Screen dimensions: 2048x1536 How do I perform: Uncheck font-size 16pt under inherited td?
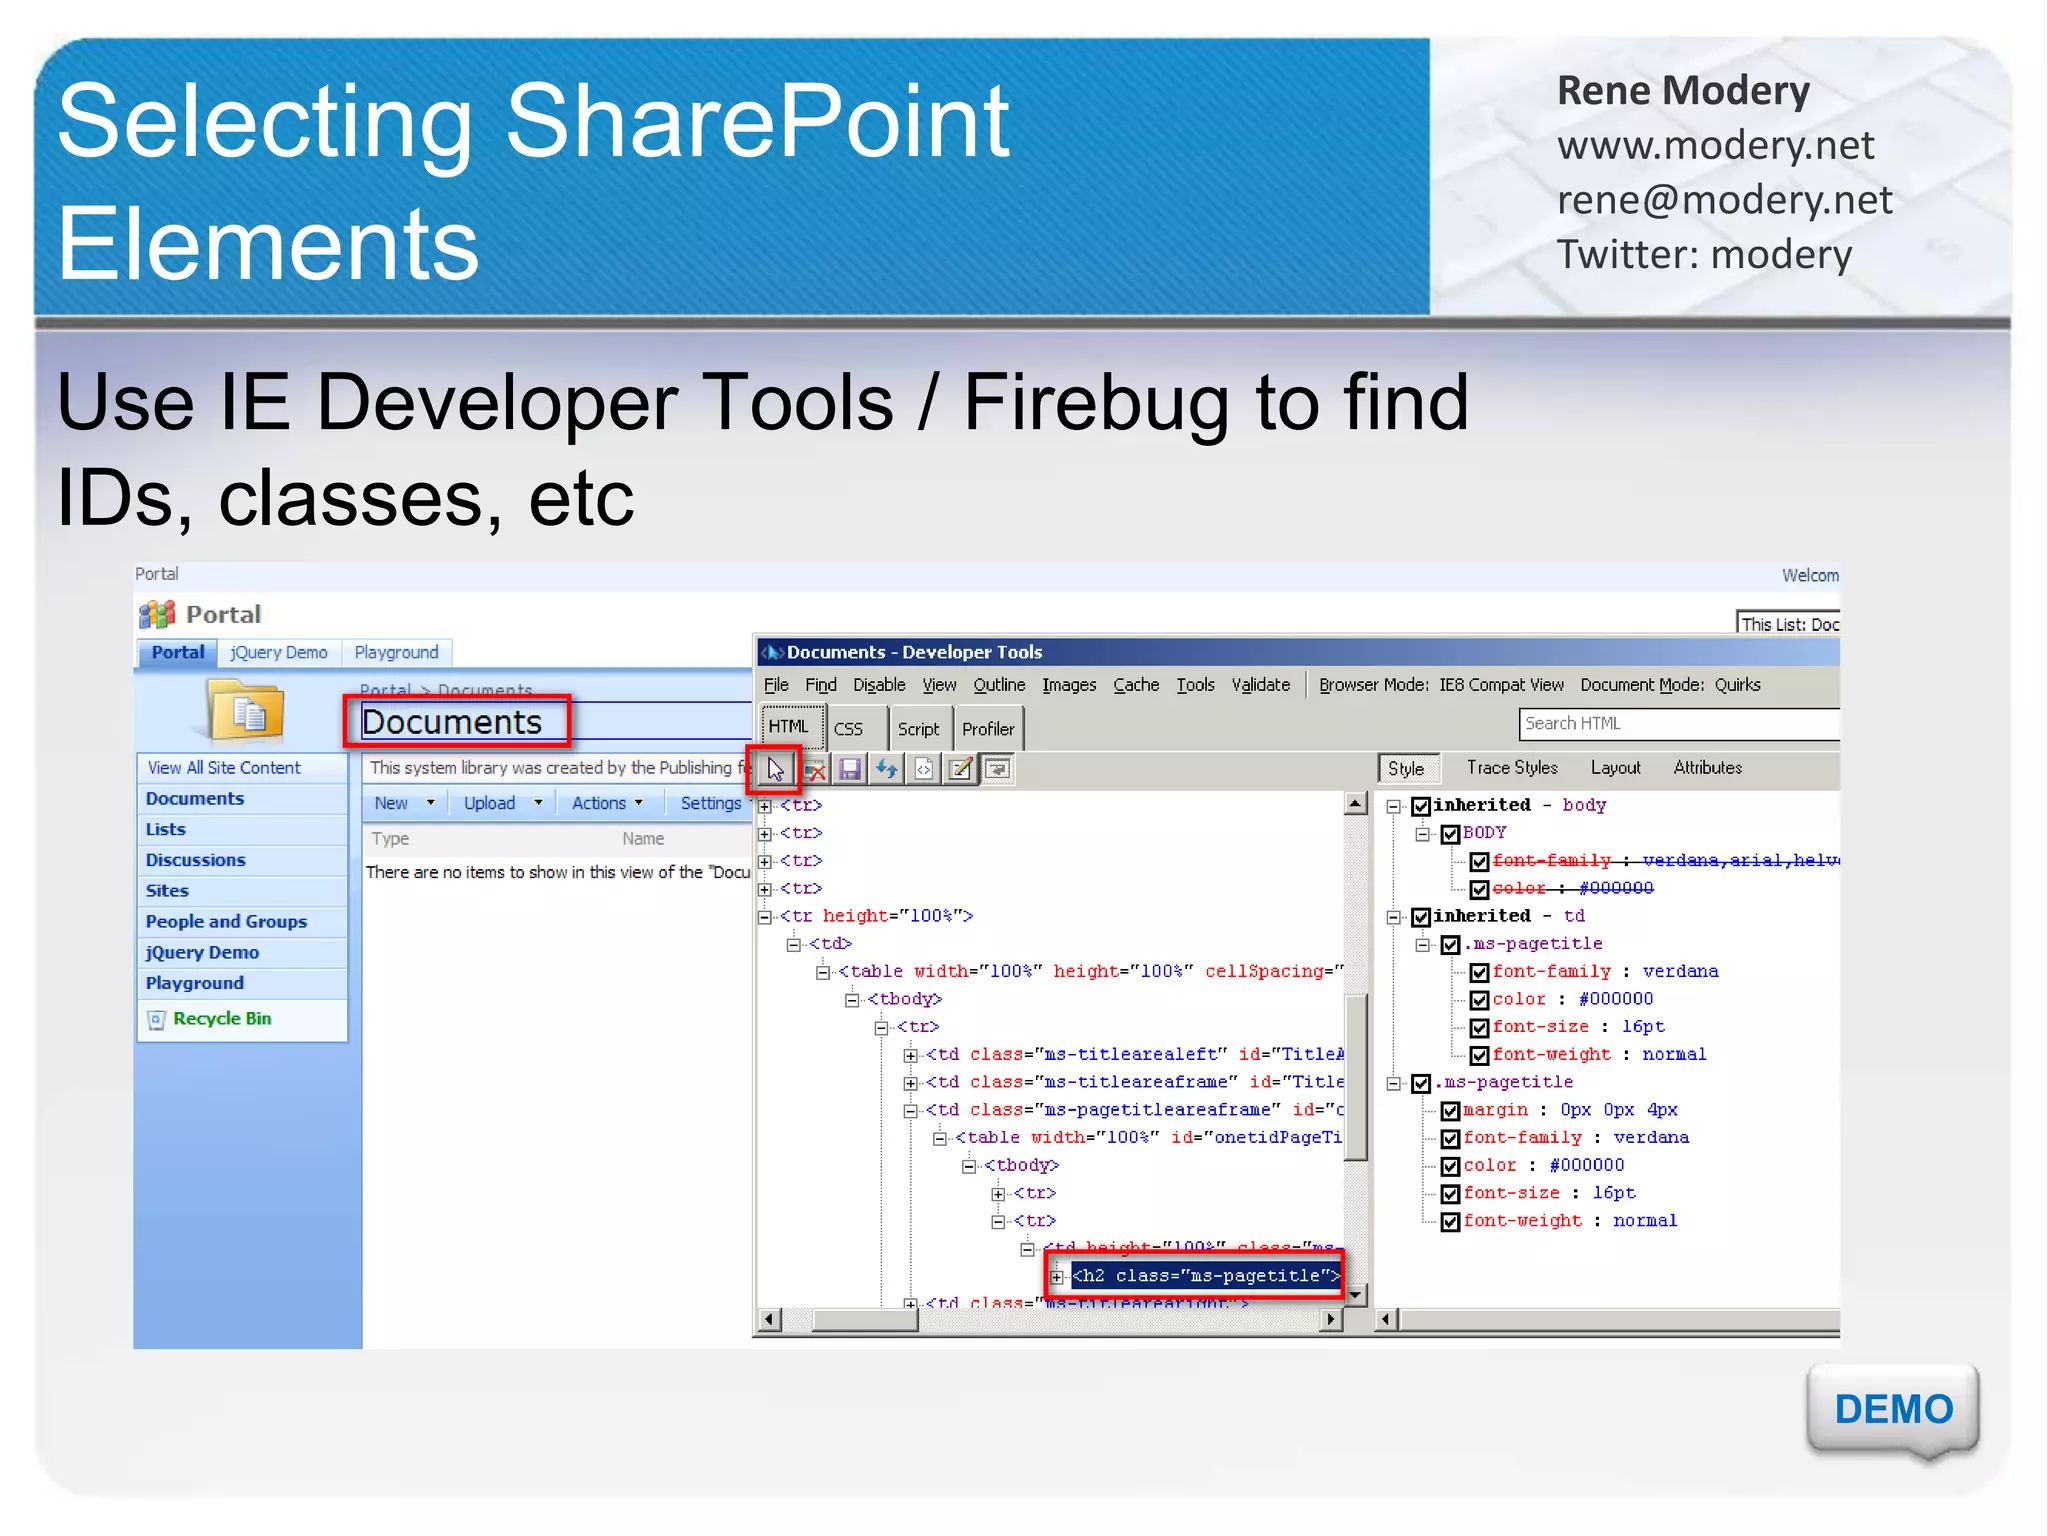tap(1479, 1028)
